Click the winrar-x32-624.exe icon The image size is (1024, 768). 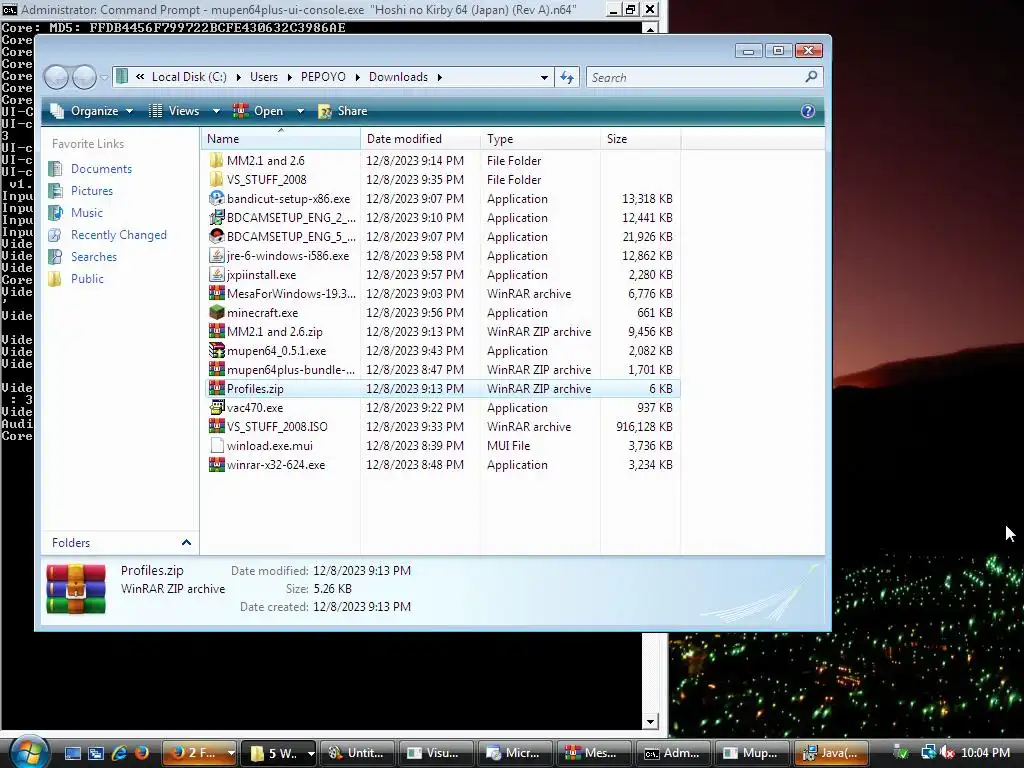pyautogui.click(x=216, y=465)
